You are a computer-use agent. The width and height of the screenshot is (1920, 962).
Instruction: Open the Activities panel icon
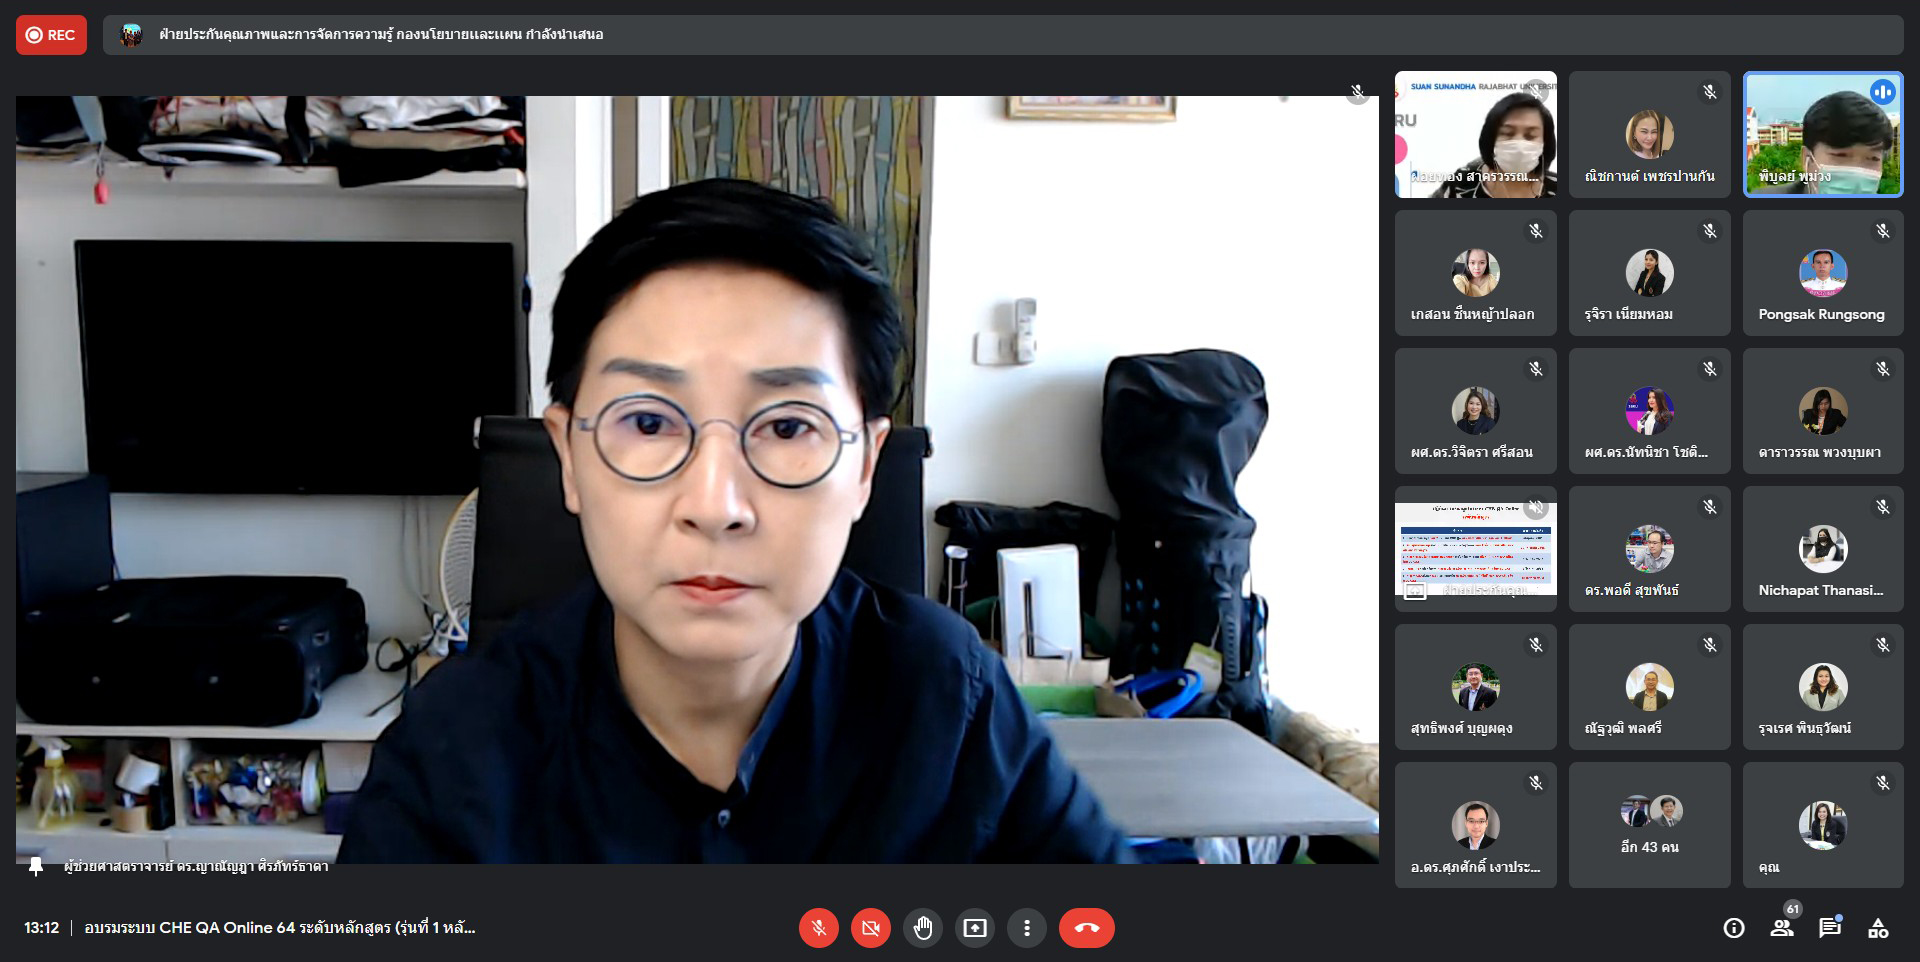pyautogui.click(x=1878, y=928)
